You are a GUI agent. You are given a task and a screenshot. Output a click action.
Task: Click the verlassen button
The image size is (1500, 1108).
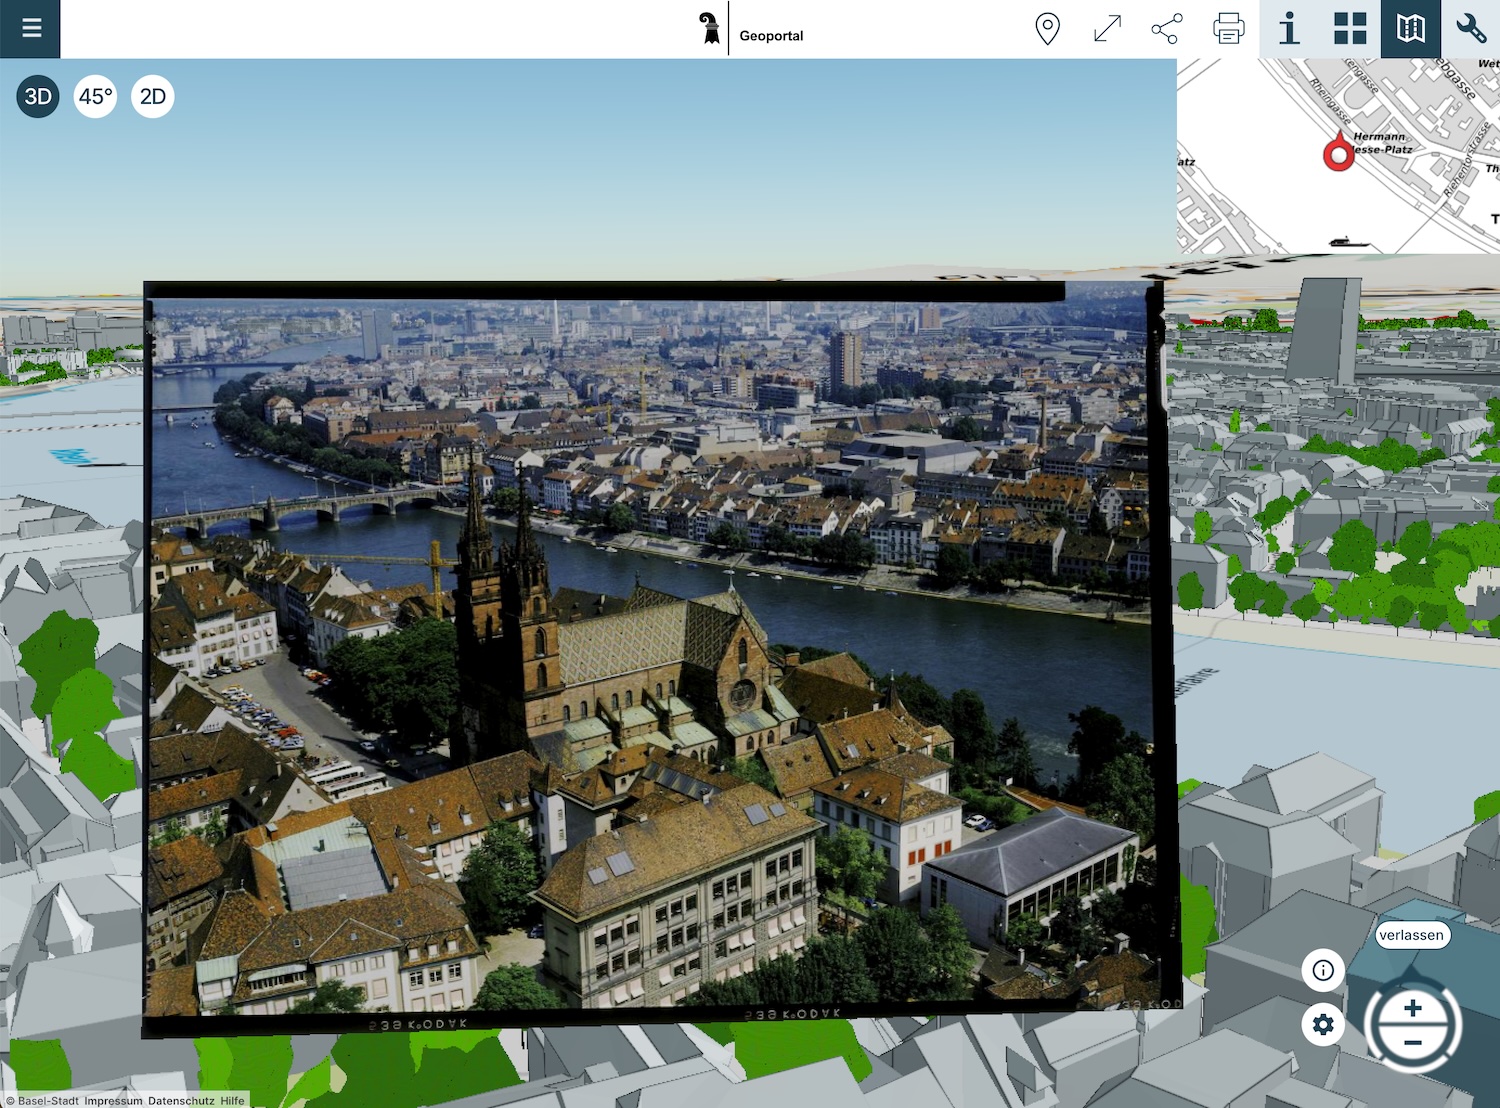(1411, 935)
